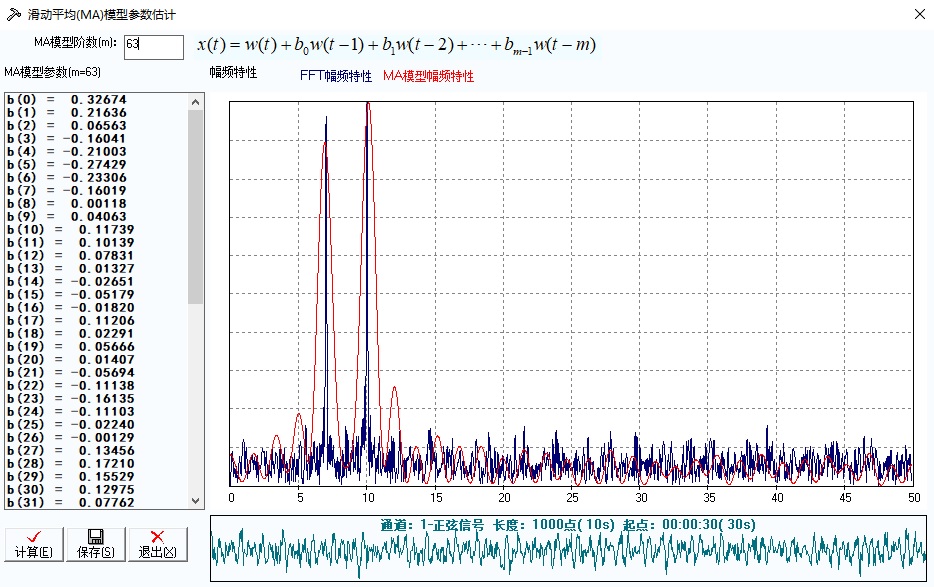
Task: Select the b(2) = 0.06563 row
Action: (96, 126)
